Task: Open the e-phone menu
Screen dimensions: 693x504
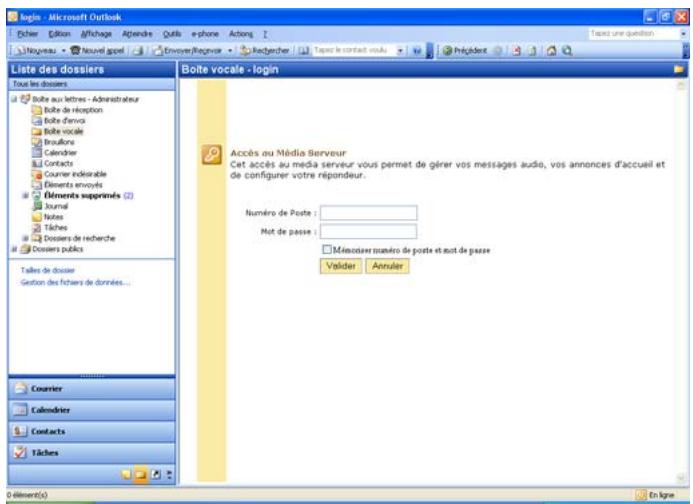Action: point(205,34)
